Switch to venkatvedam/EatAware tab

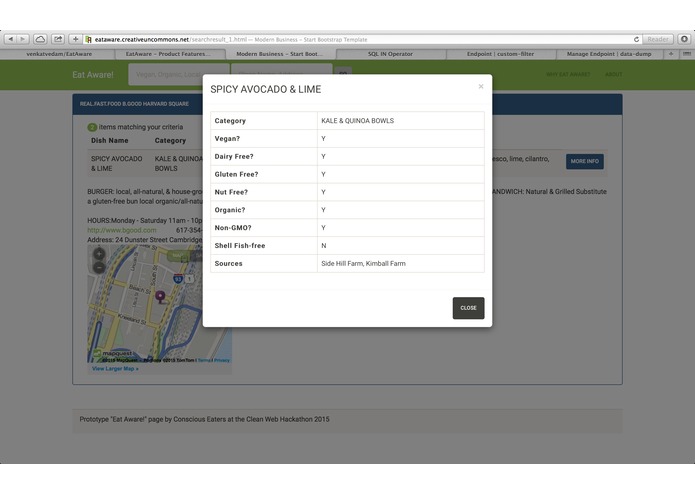click(x=59, y=54)
